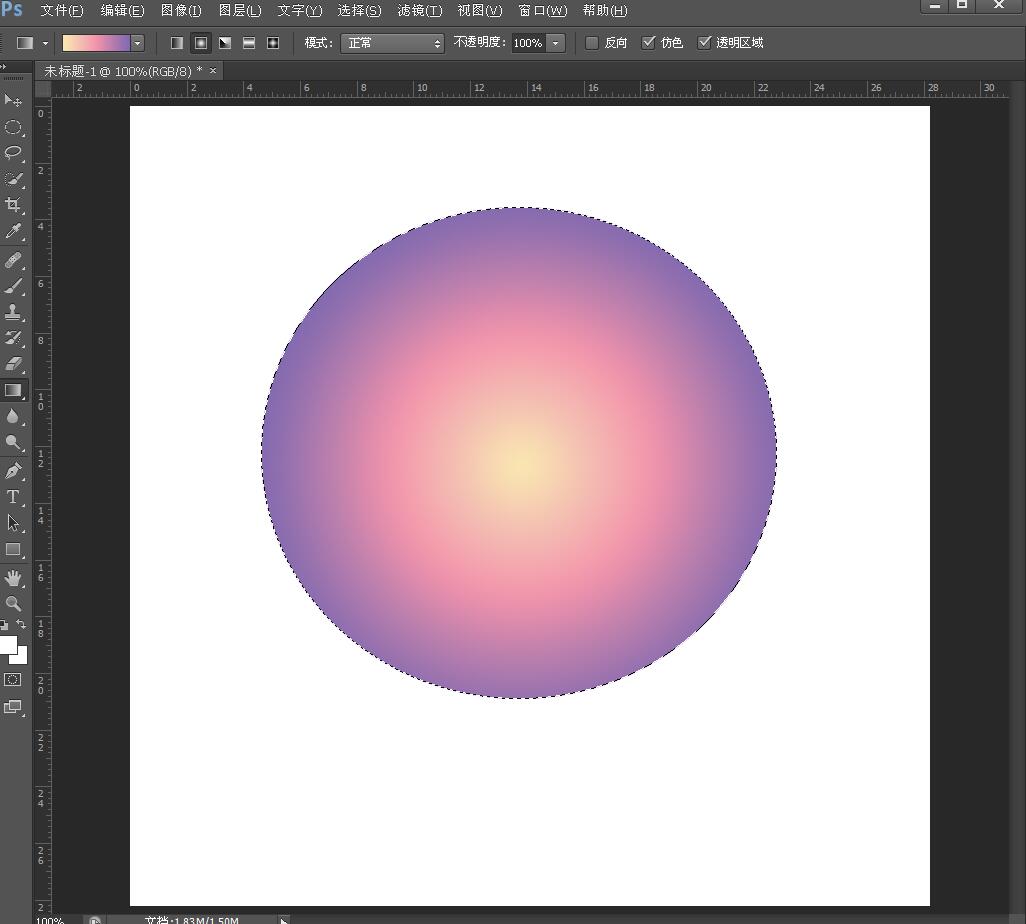This screenshot has width=1026, height=924.
Task: Click the gradient preview swatch to edit
Action: click(x=96, y=43)
